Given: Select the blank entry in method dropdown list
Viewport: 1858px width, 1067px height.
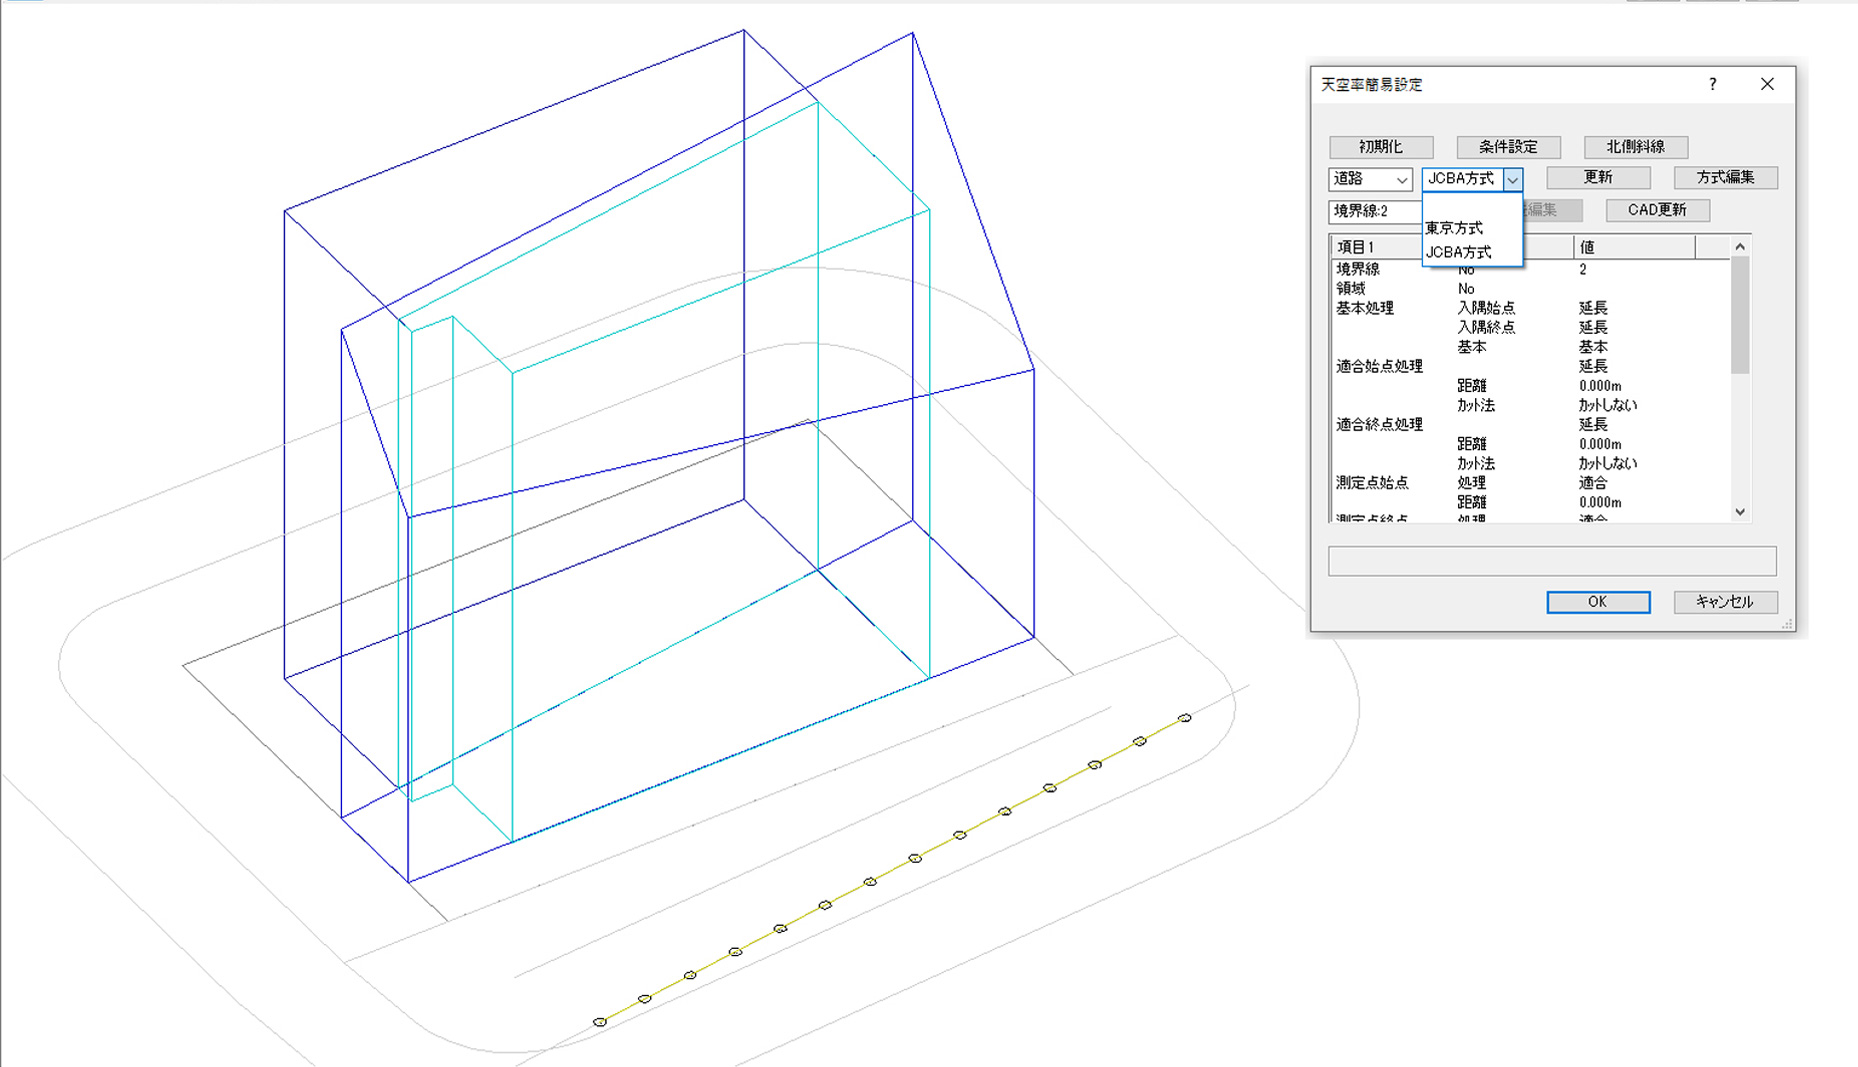Looking at the screenshot, I should (1472, 205).
